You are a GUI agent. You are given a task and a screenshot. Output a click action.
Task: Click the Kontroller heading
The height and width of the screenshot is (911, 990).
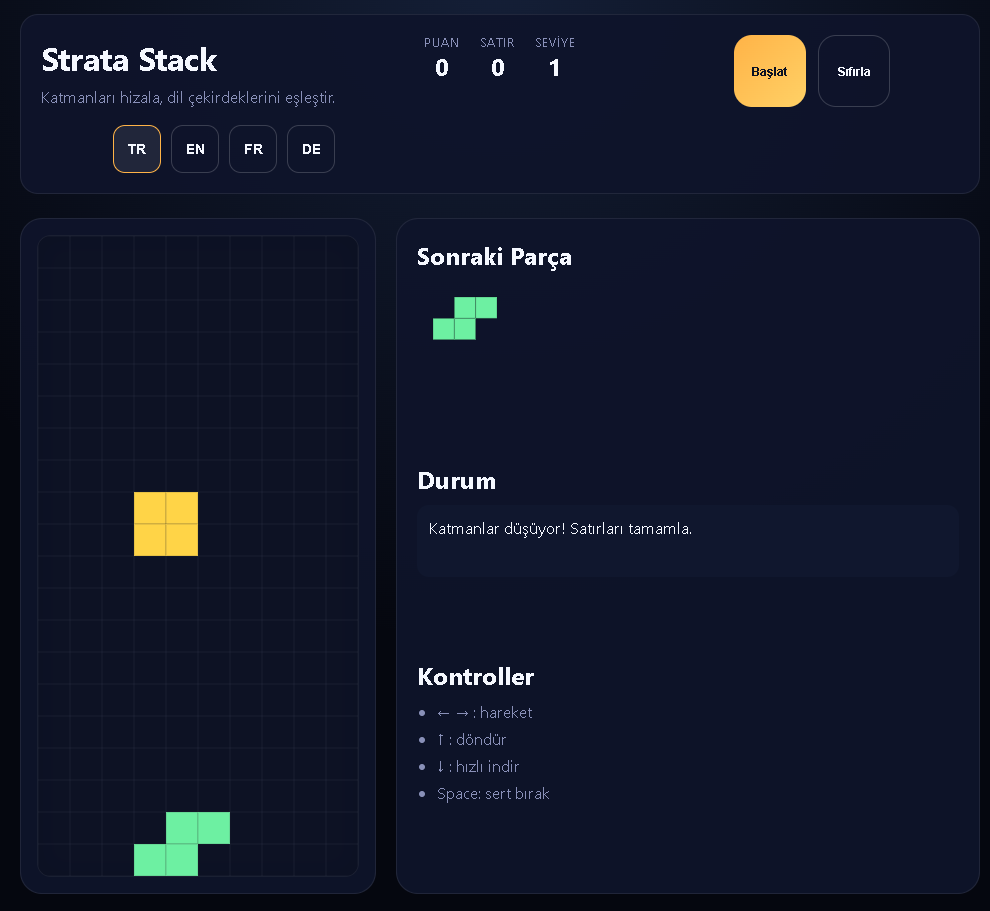[475, 677]
